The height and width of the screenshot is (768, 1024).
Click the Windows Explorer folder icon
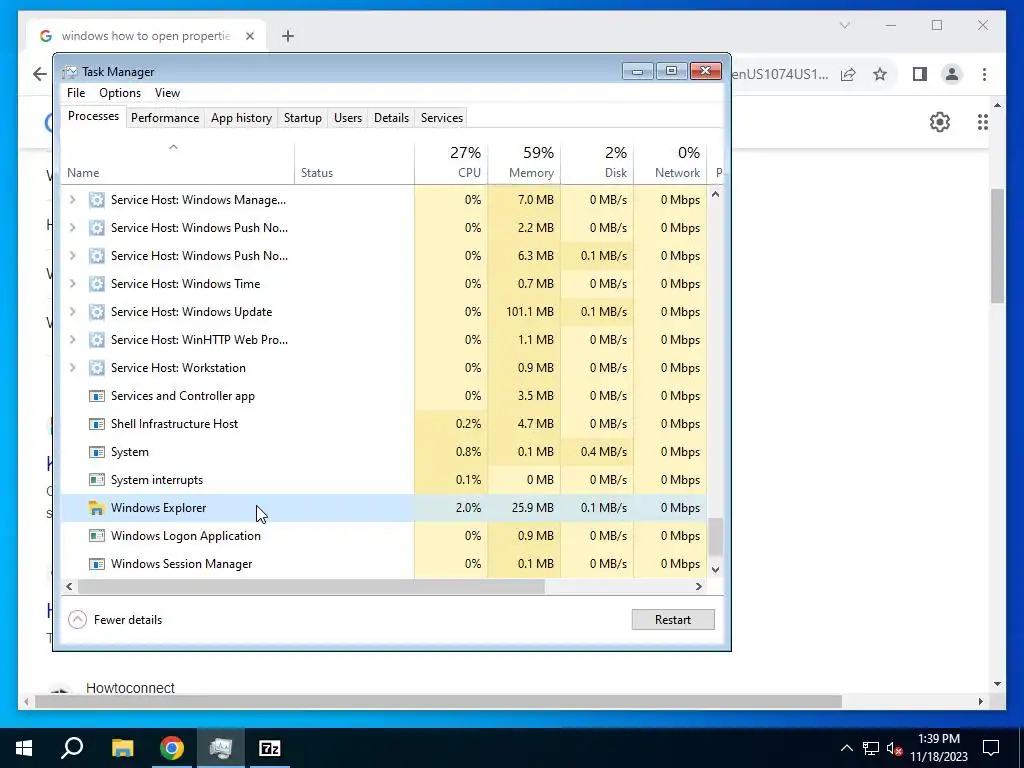[97, 508]
